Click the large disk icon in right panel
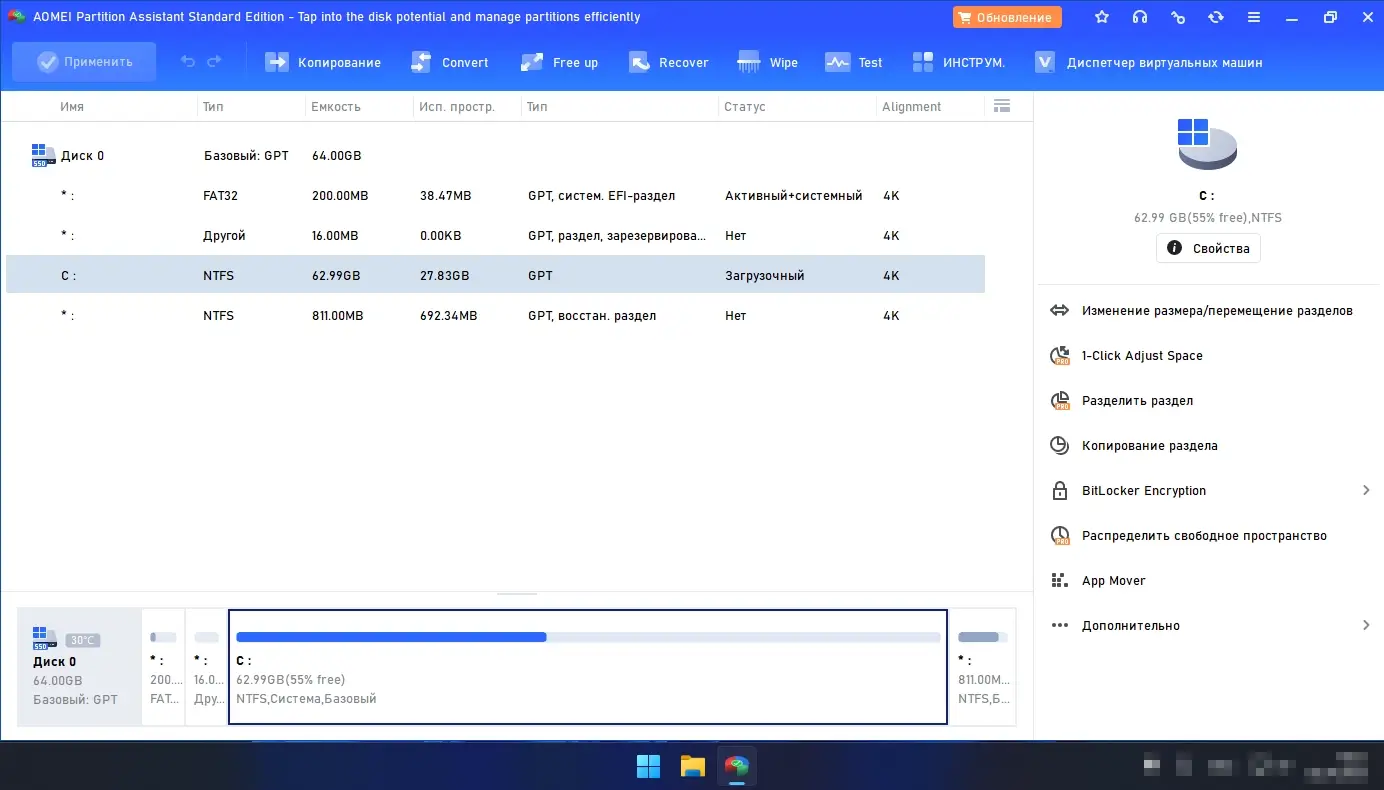This screenshot has height=790, width=1384. (1207, 145)
